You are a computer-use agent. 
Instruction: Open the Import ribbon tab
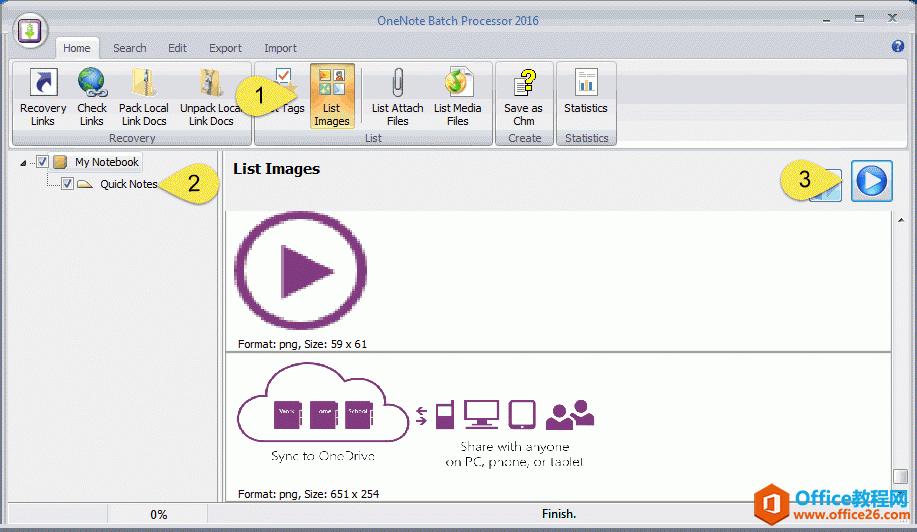280,48
